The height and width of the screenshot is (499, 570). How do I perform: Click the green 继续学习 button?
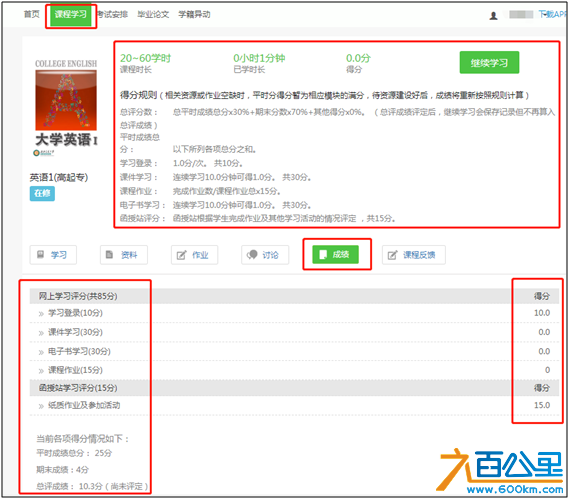[489, 63]
